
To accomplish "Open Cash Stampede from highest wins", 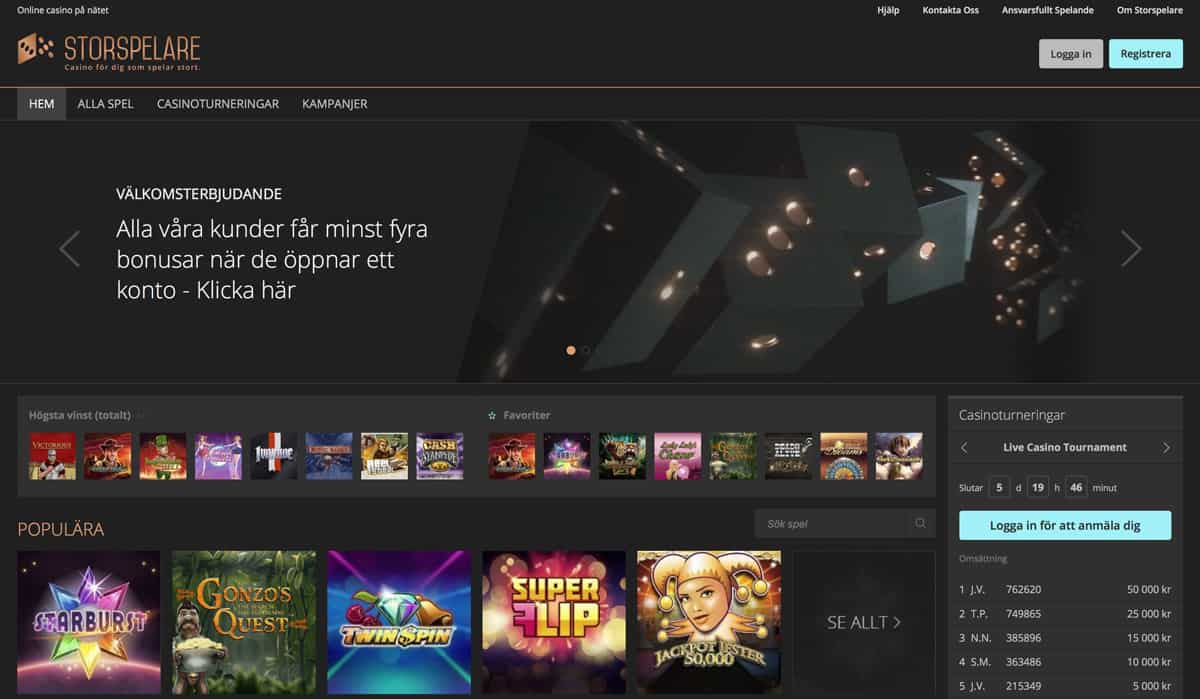I will point(440,456).
